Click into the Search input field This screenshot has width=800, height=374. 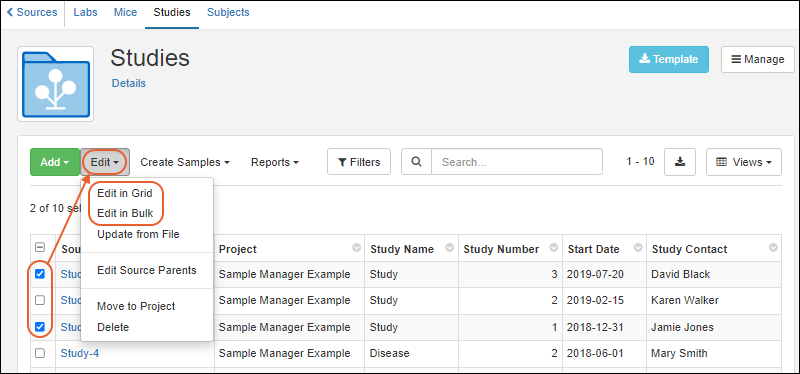point(517,162)
